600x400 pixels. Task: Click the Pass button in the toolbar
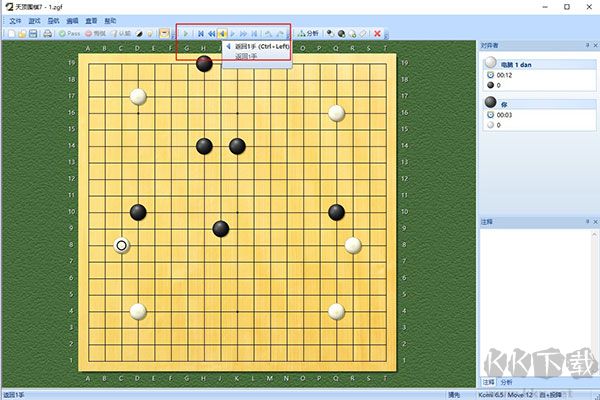(70, 34)
